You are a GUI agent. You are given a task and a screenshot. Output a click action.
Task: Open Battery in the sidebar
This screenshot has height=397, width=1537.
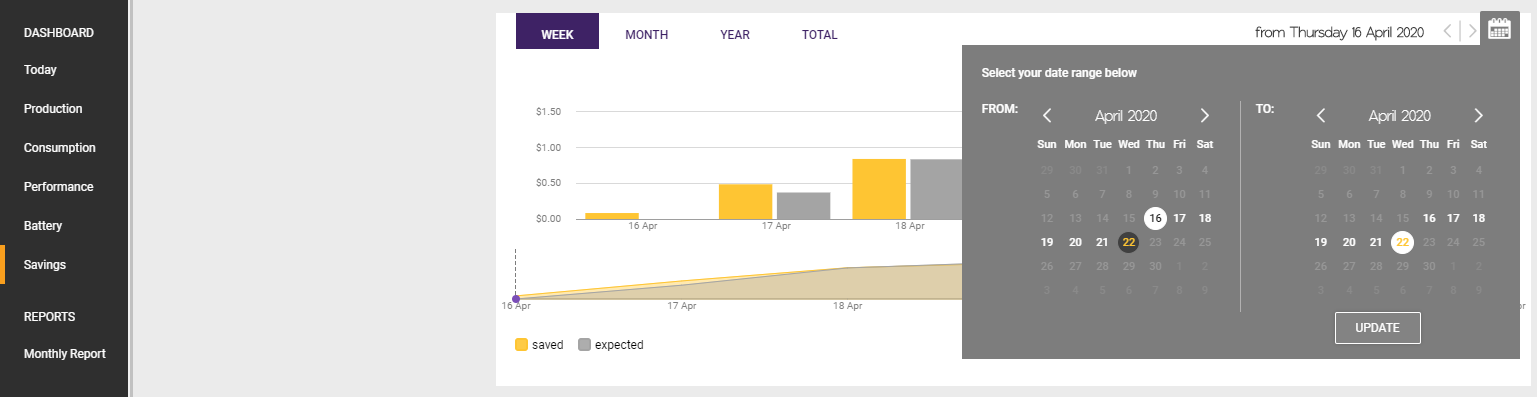click(x=43, y=226)
